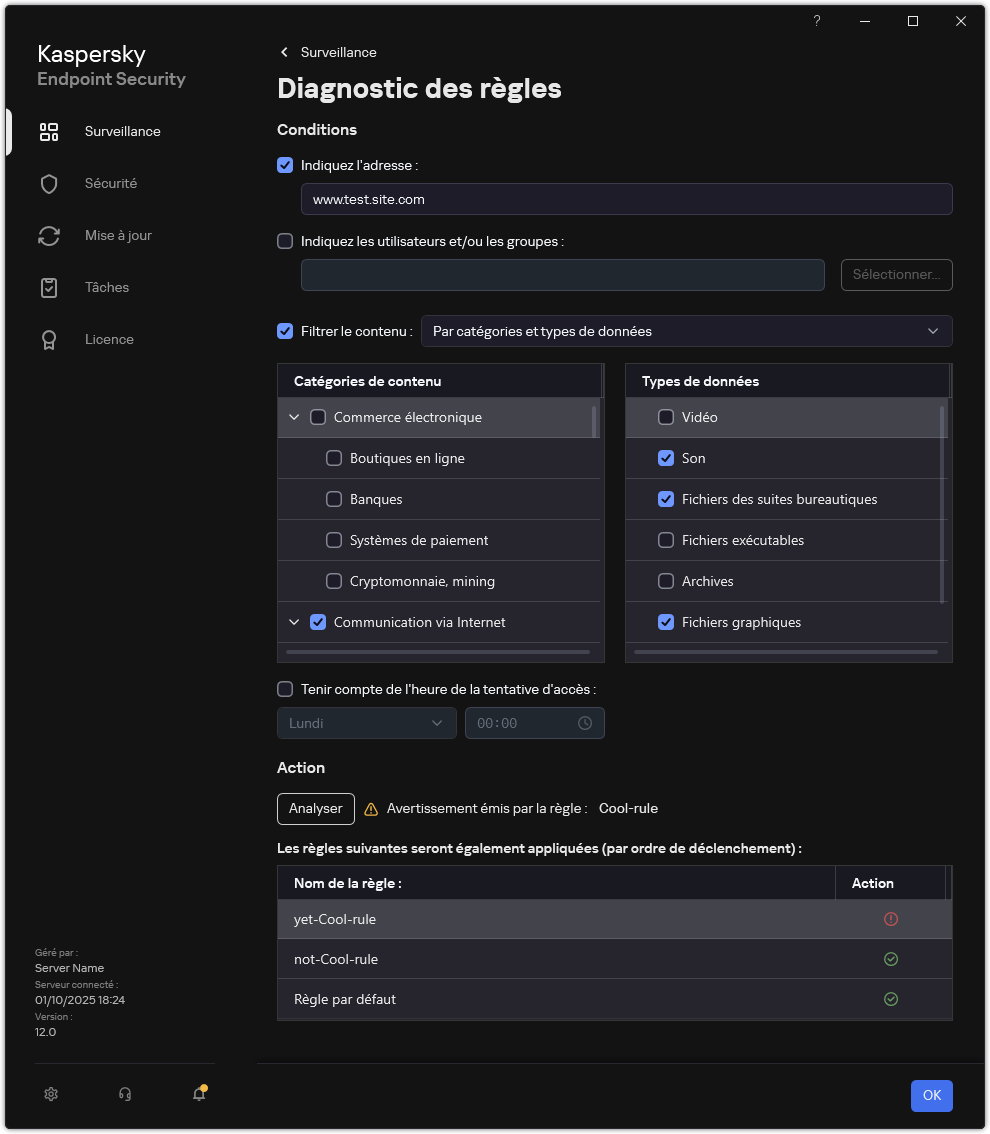
Task: Click the support headset icon
Action: click(x=125, y=1094)
